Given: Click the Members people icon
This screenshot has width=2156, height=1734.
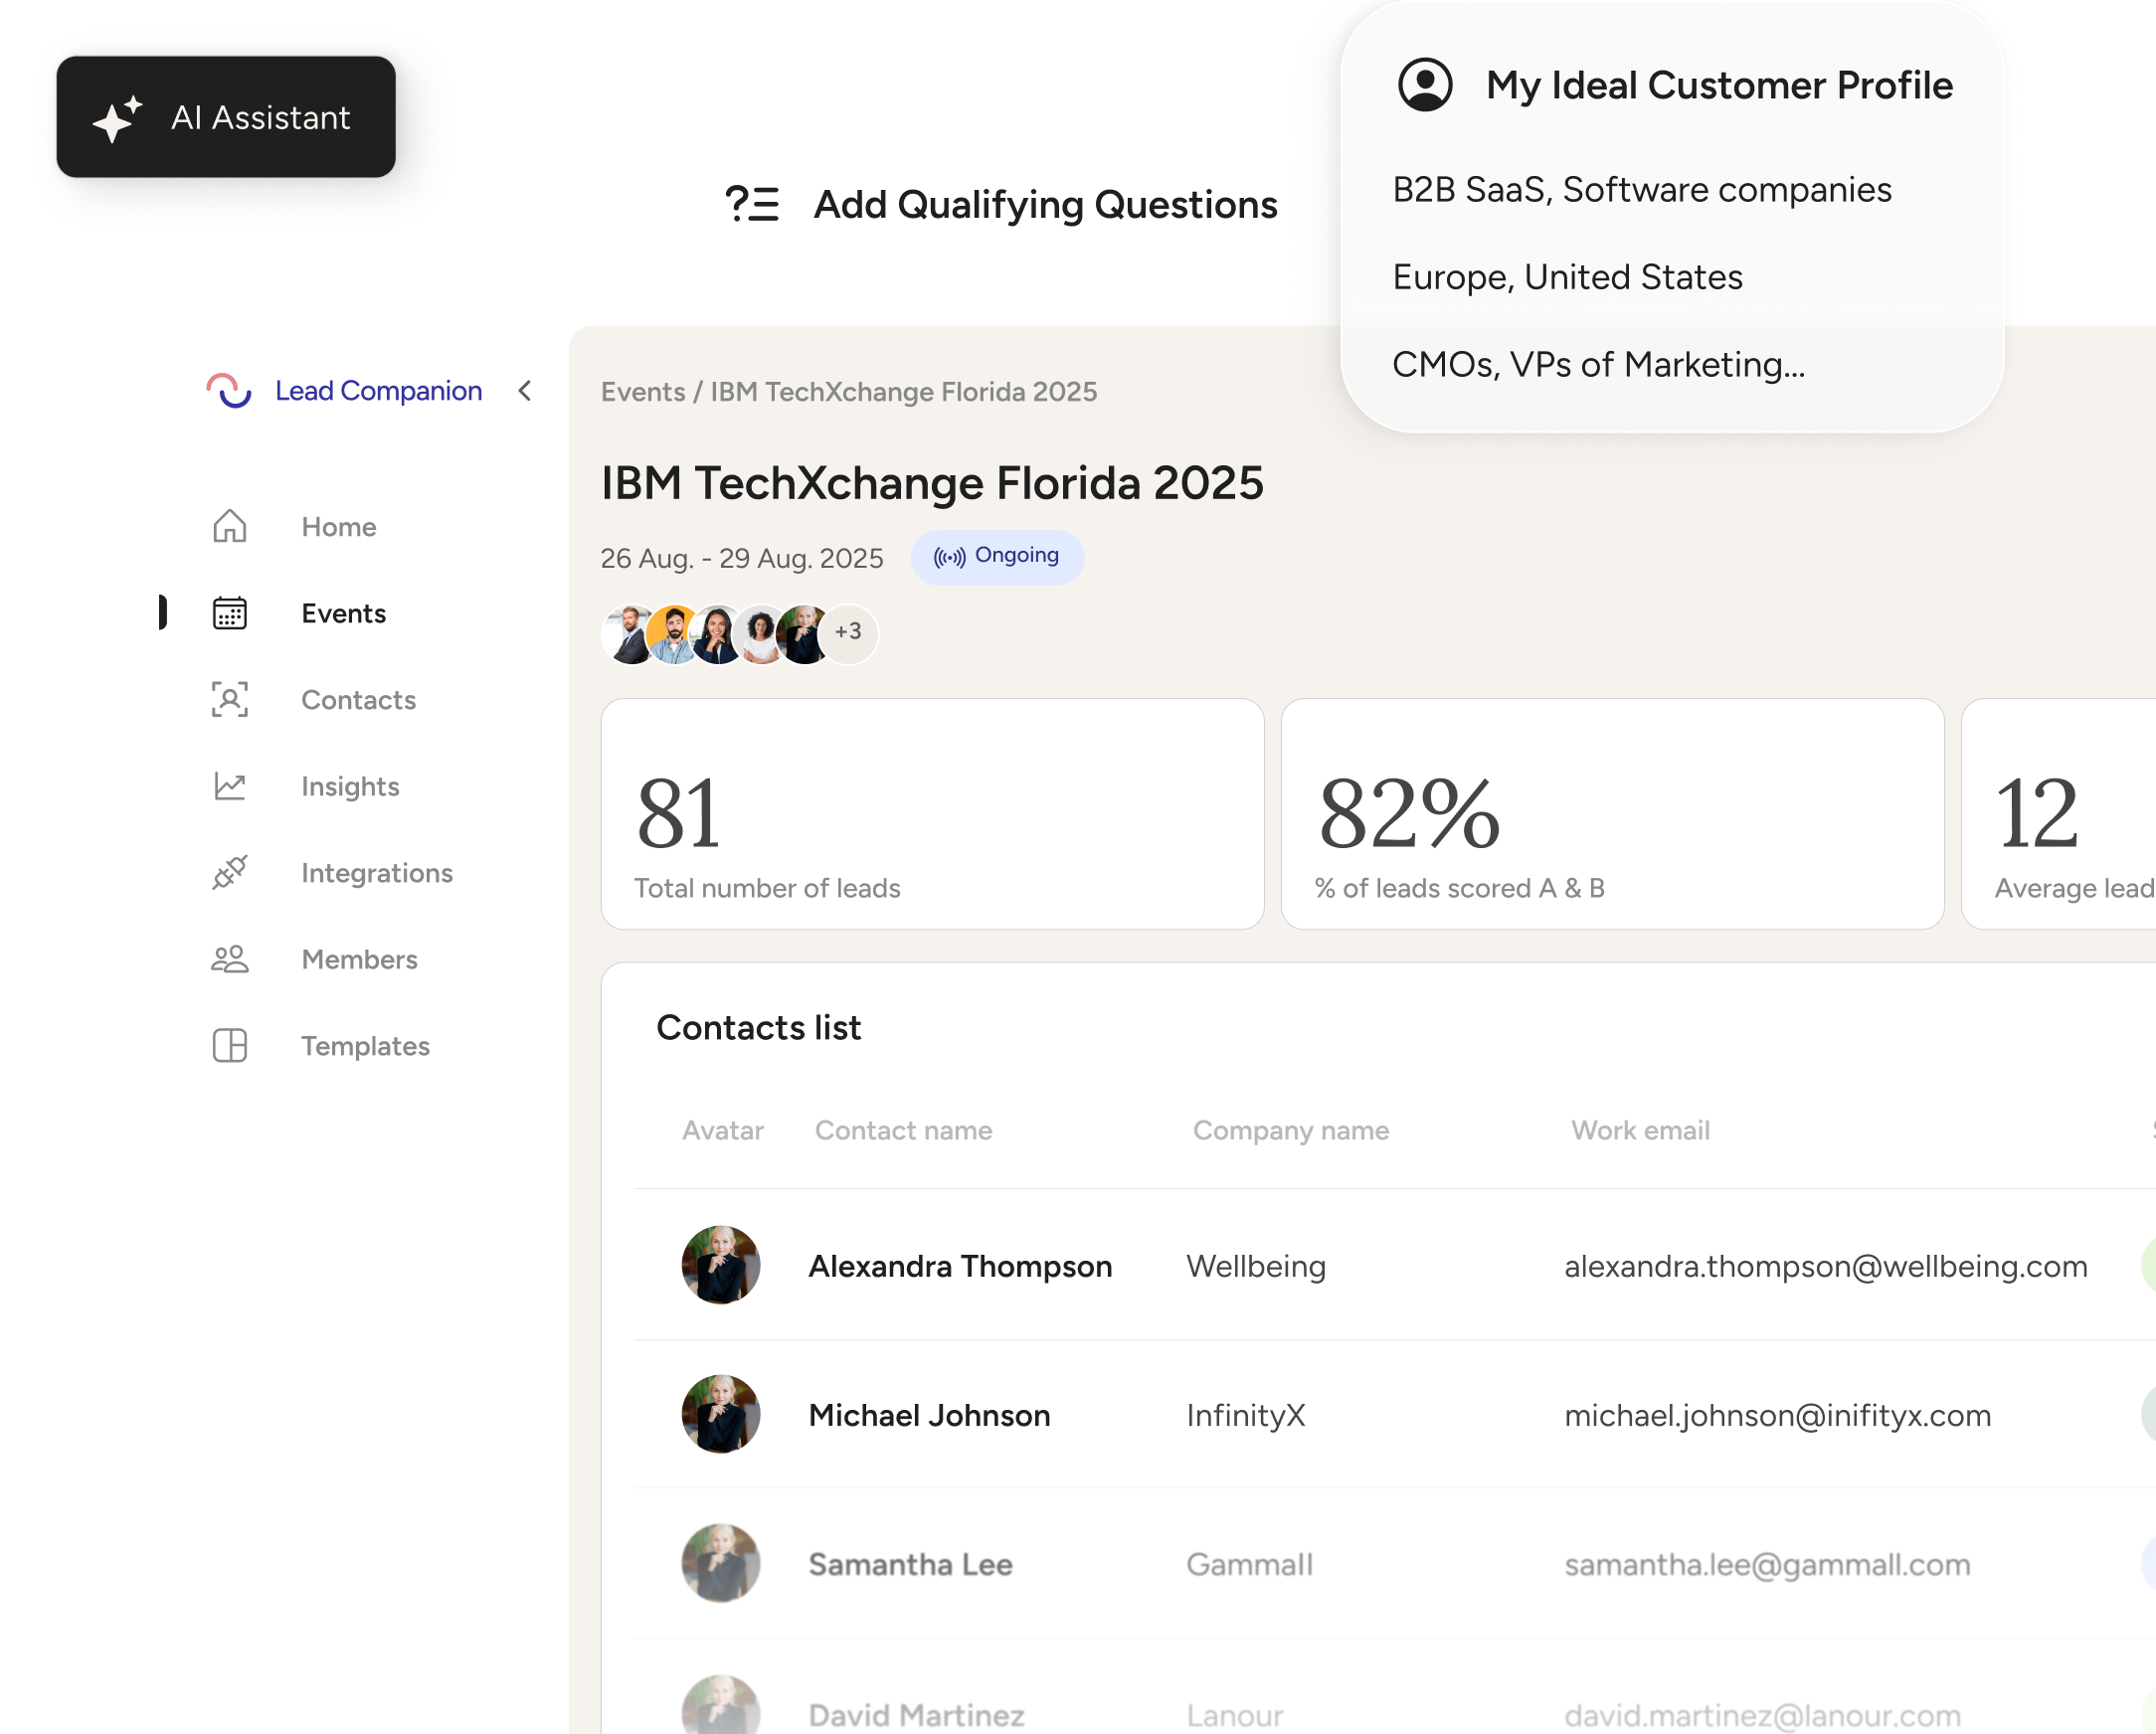Looking at the screenshot, I should point(229,959).
